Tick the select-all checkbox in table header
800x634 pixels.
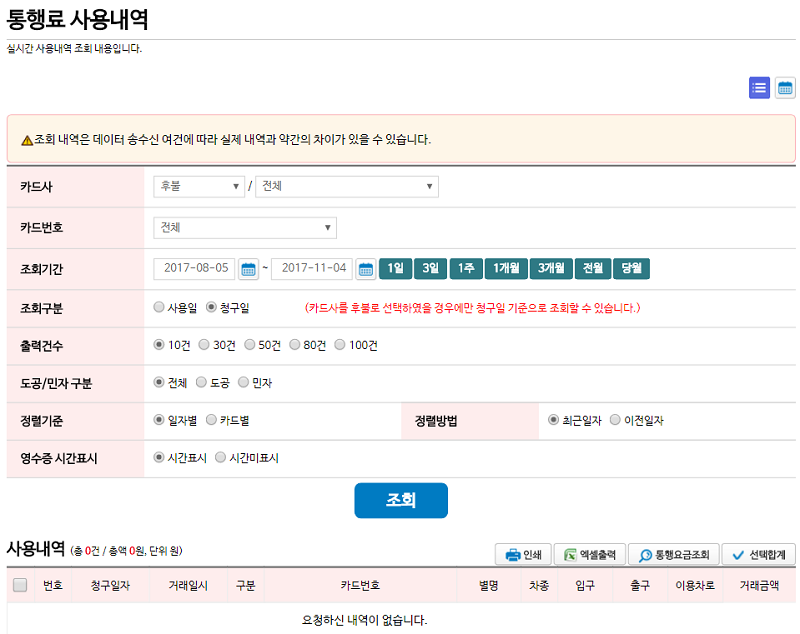click(x=20, y=585)
